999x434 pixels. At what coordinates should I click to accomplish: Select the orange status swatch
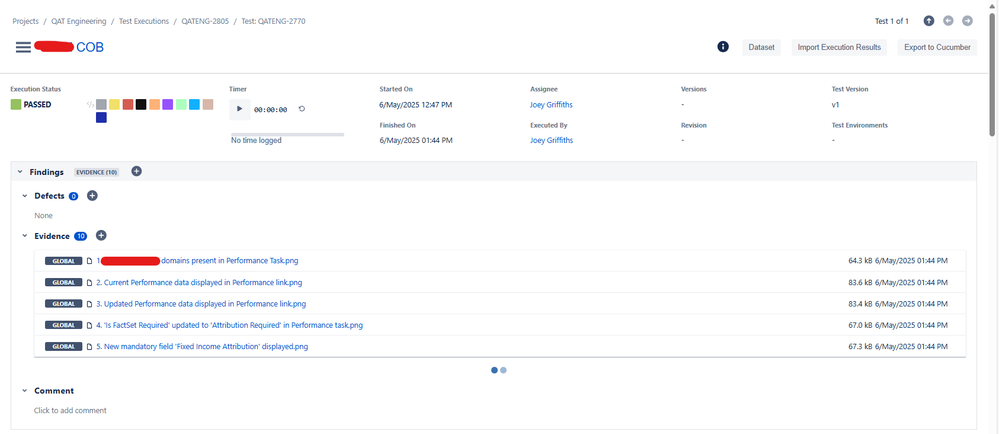point(154,104)
